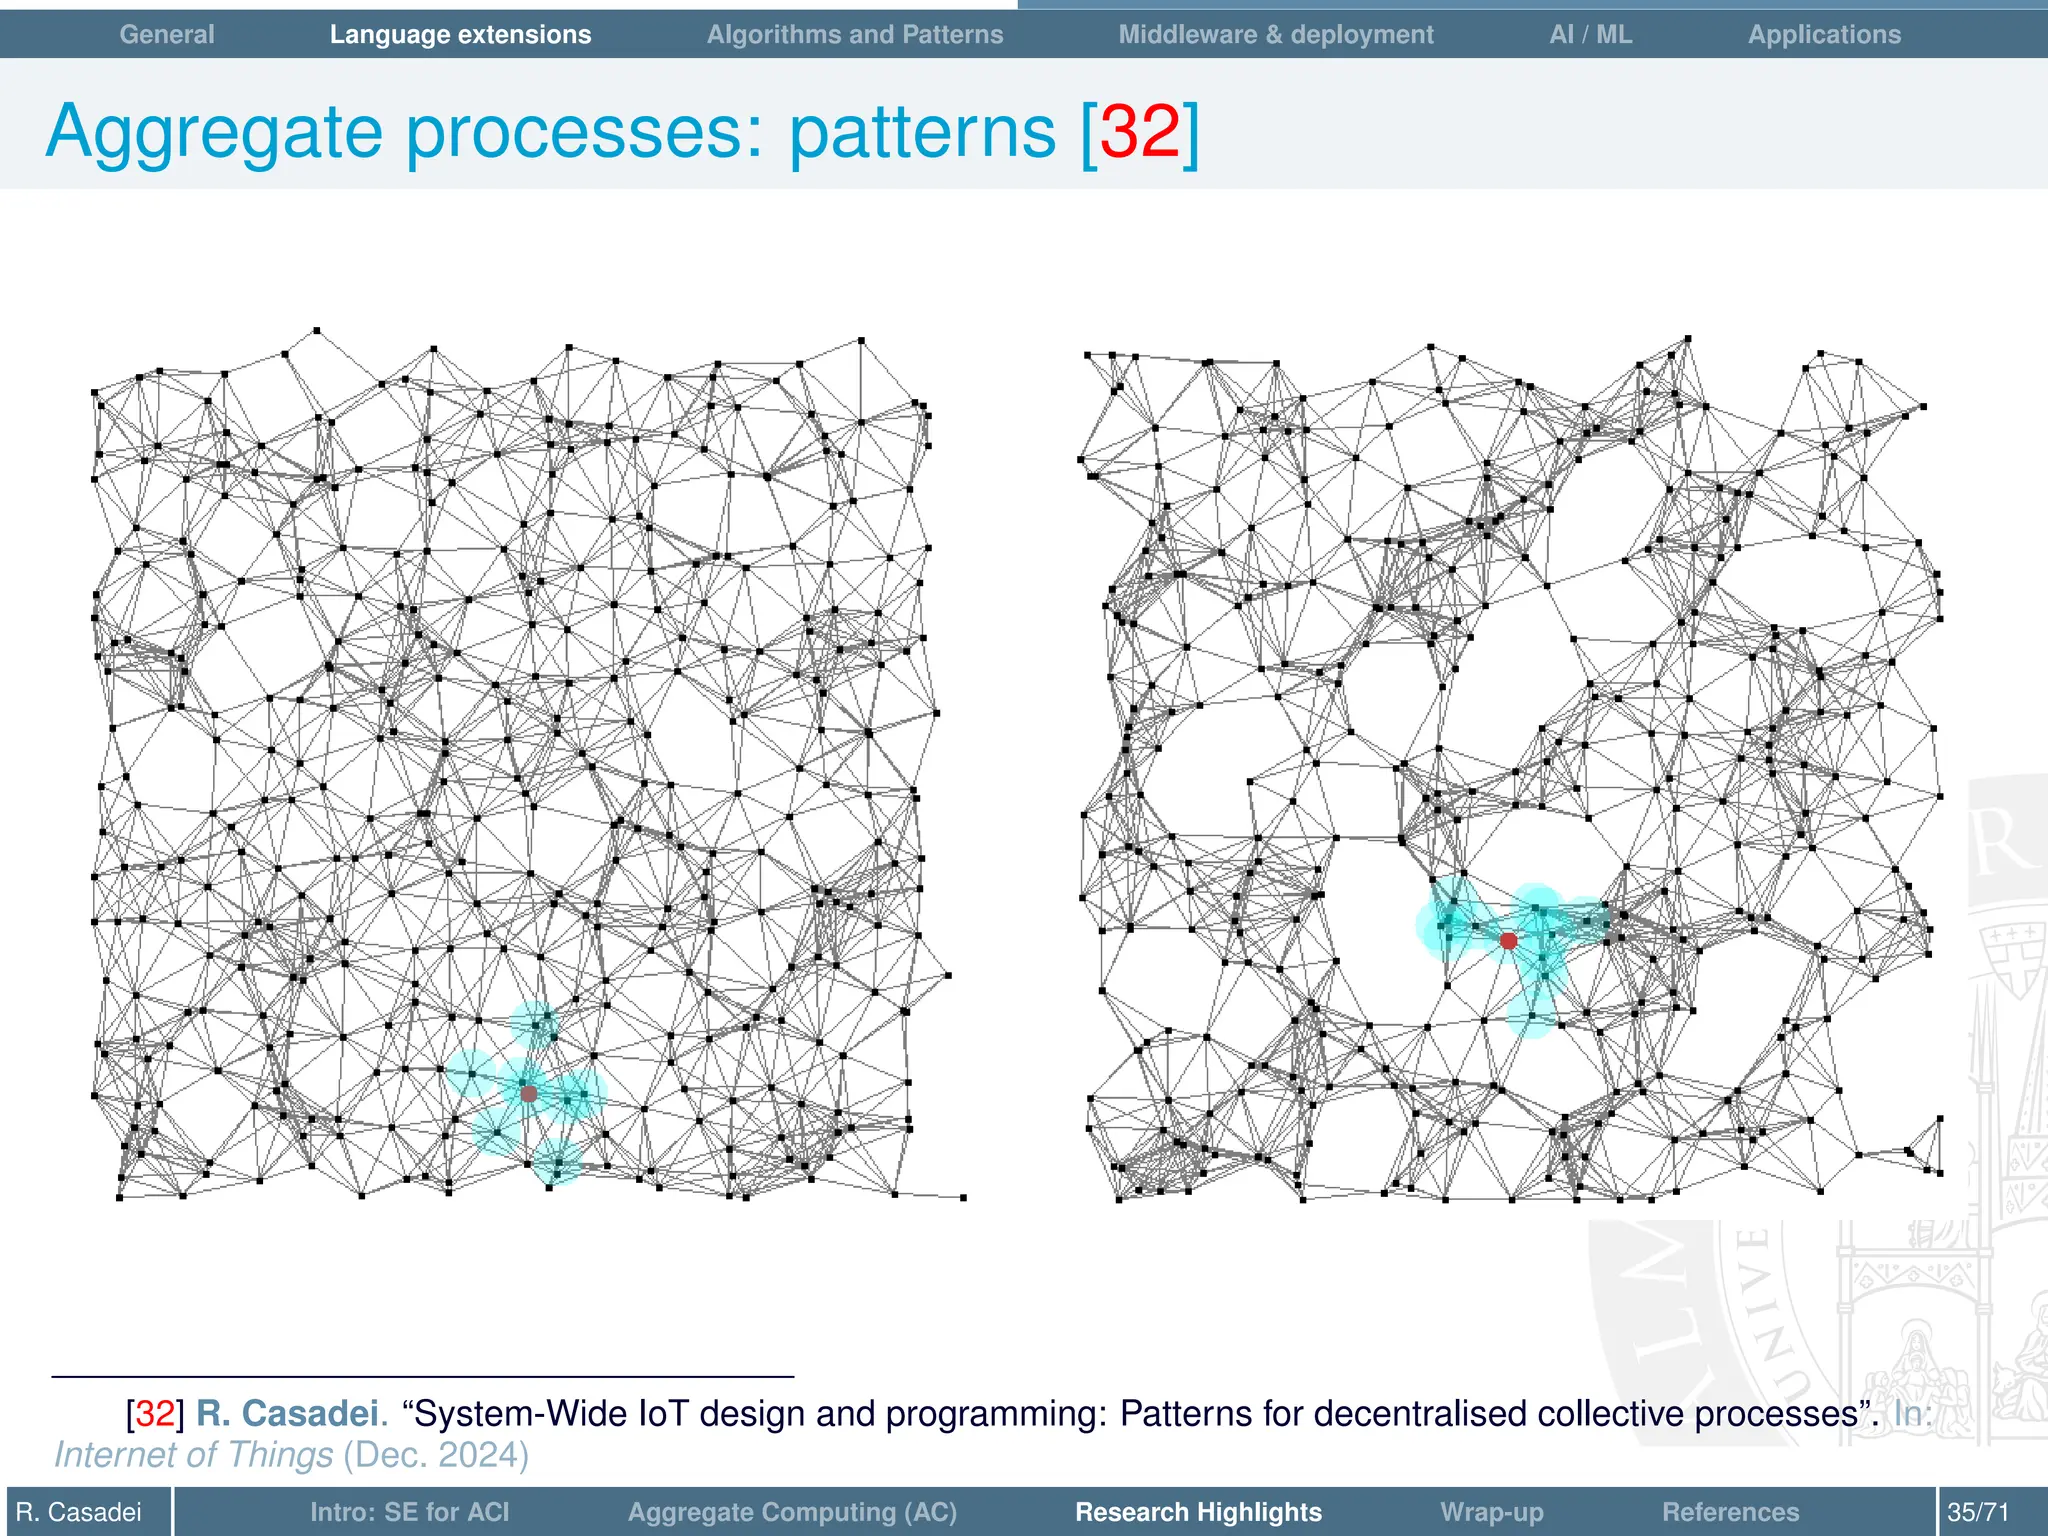Click the journal name Internet of Things
2048x1536 pixels.
(194, 1454)
